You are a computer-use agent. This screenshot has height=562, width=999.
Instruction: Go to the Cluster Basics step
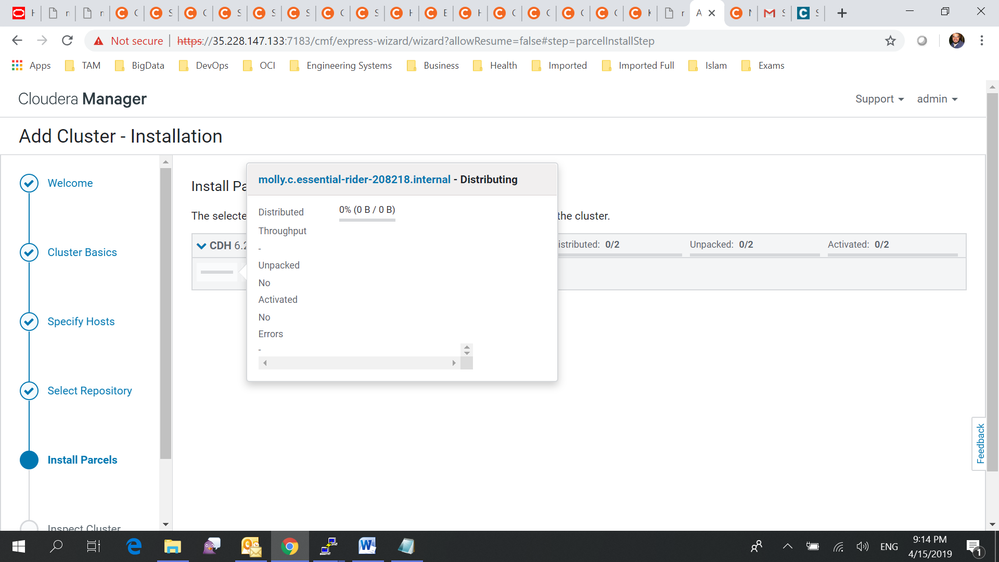[82, 252]
